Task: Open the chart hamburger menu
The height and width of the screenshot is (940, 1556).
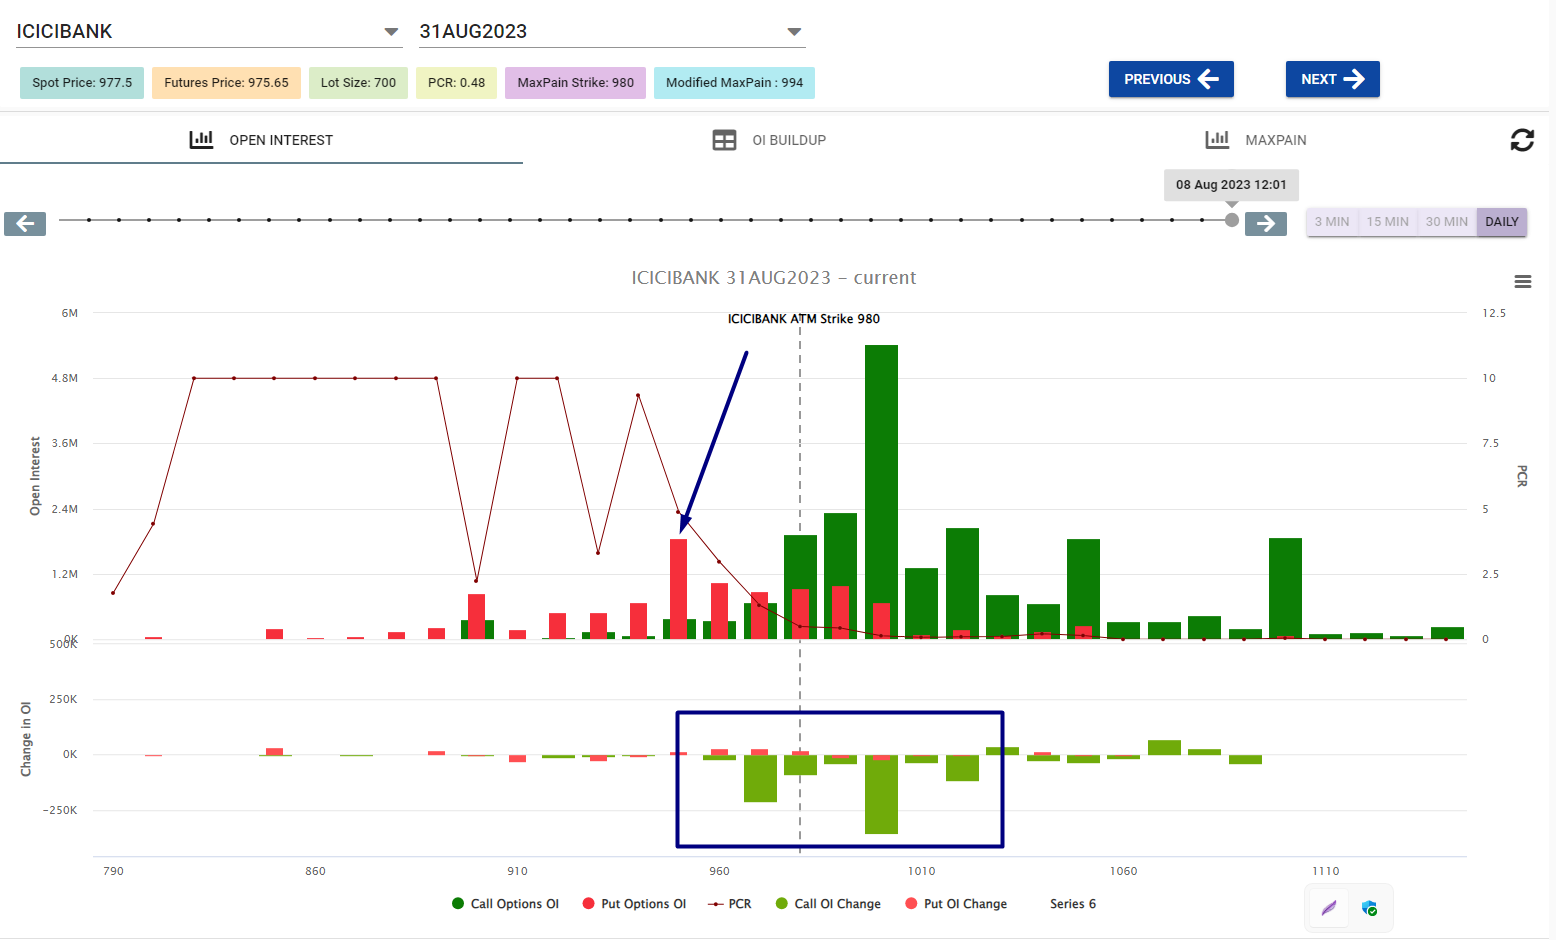Action: (x=1523, y=282)
